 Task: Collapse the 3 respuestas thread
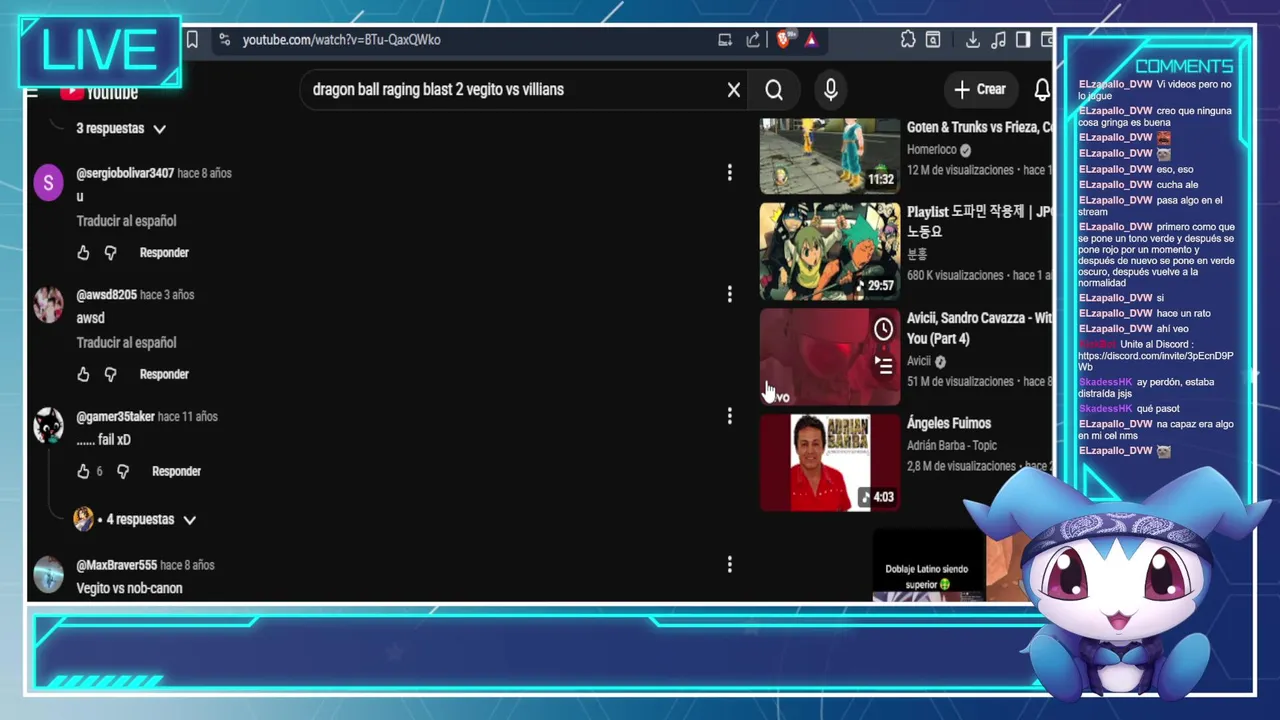(x=121, y=129)
